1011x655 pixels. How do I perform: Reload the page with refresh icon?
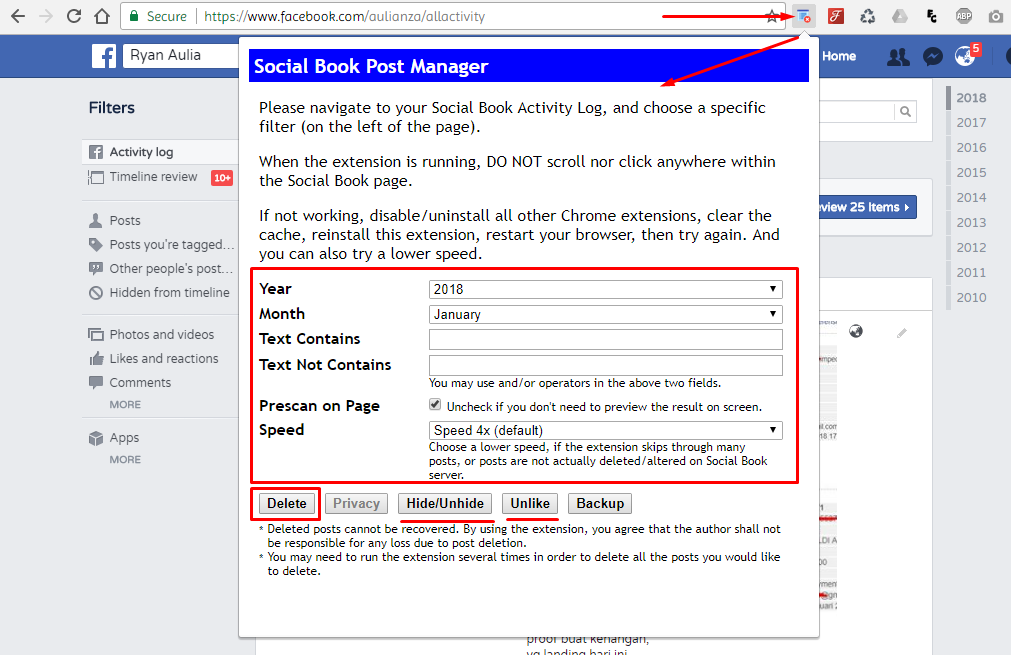74,16
